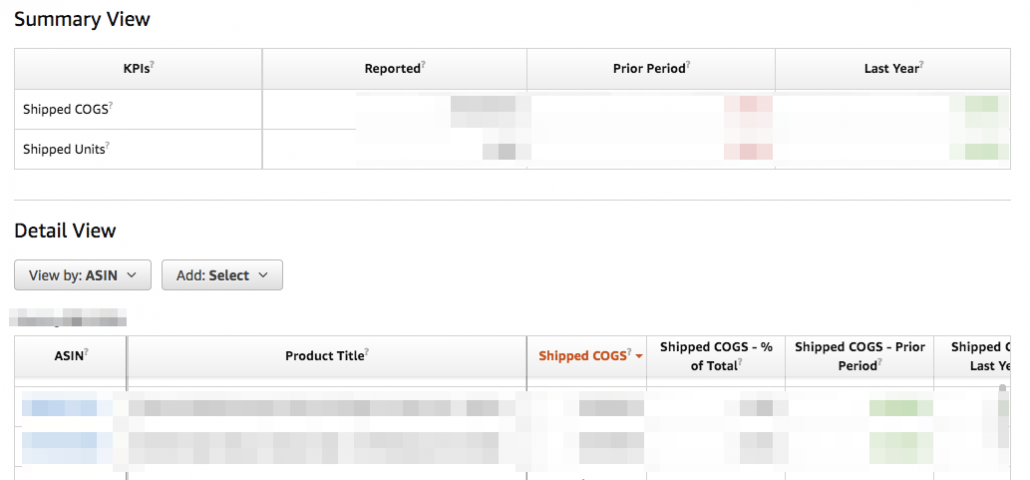Select the ASIN column header
The width and height of the screenshot is (1030, 480).
[x=70, y=356]
